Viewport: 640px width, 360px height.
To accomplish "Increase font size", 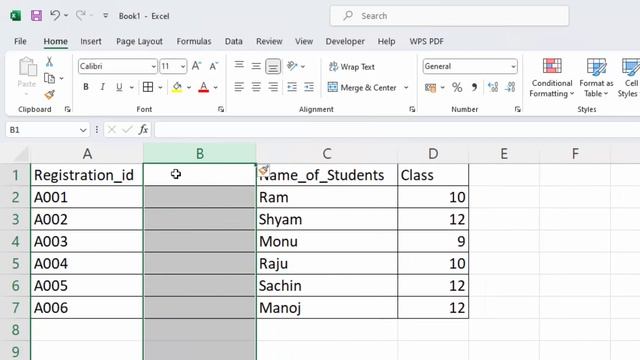I will tap(196, 66).
